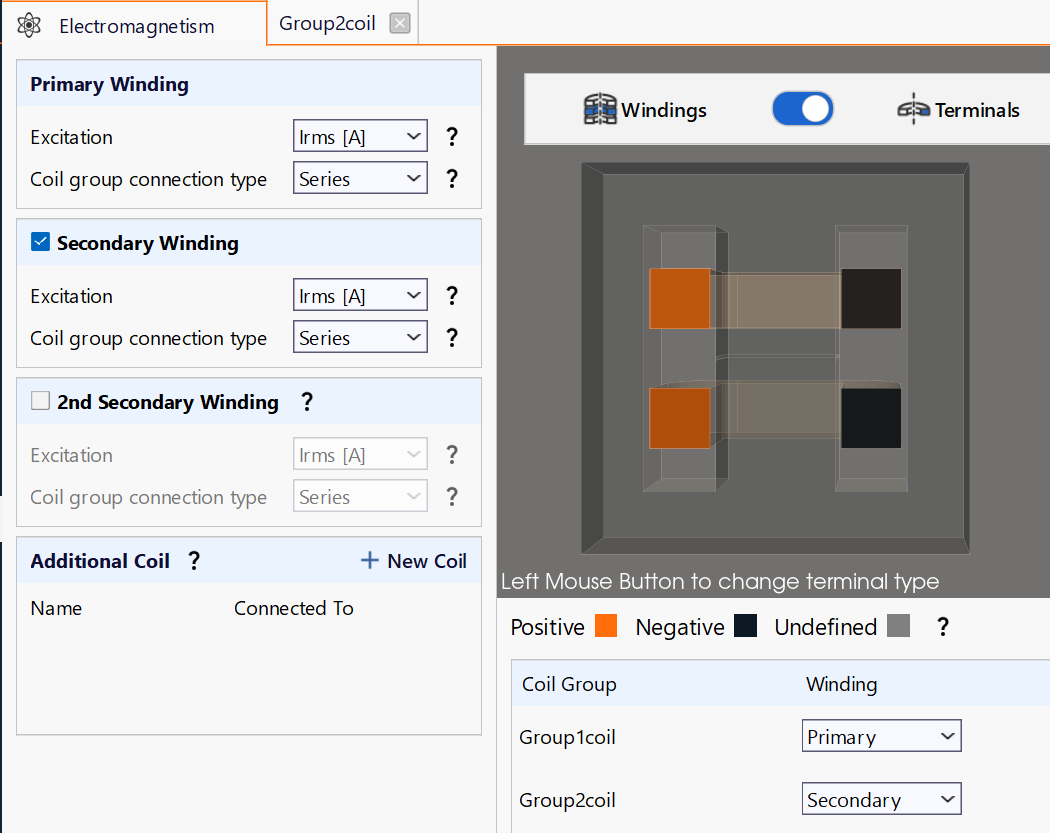This screenshot has height=833, width=1050.
Task: Select the Group2coil tab
Action: click(x=327, y=23)
